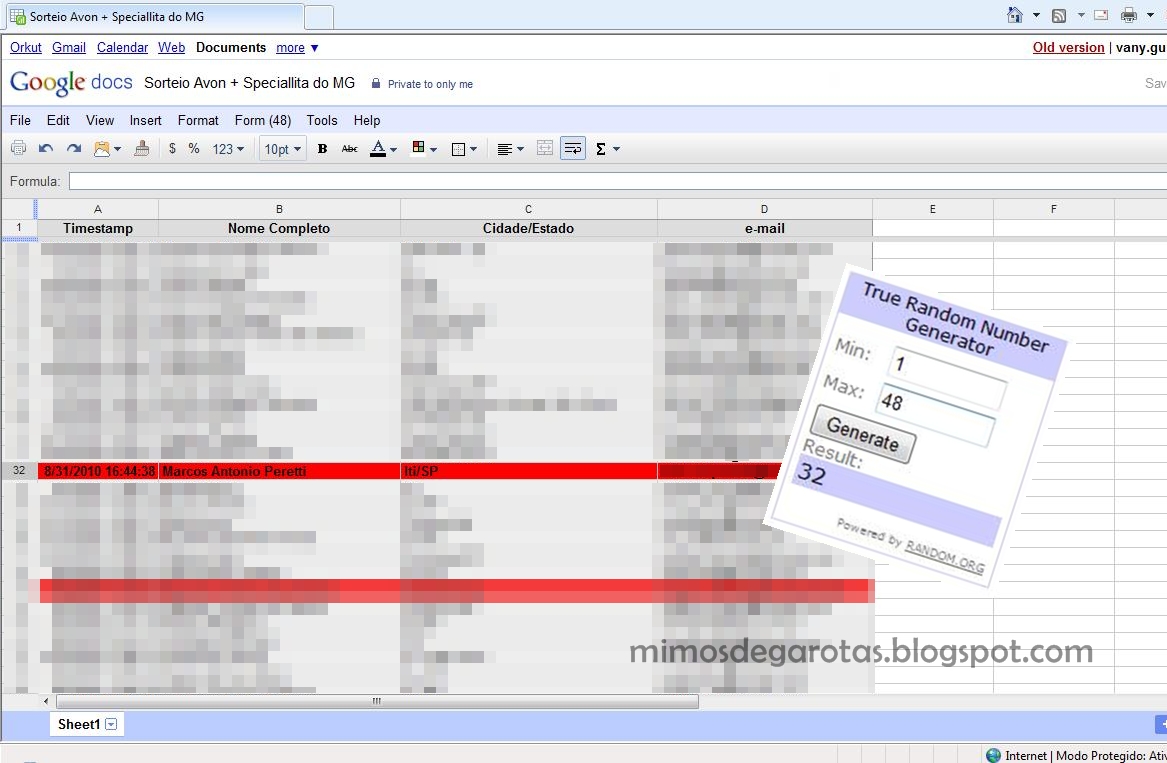This screenshot has width=1167, height=763.
Task: Click the browser read mail icon
Action: click(1101, 15)
